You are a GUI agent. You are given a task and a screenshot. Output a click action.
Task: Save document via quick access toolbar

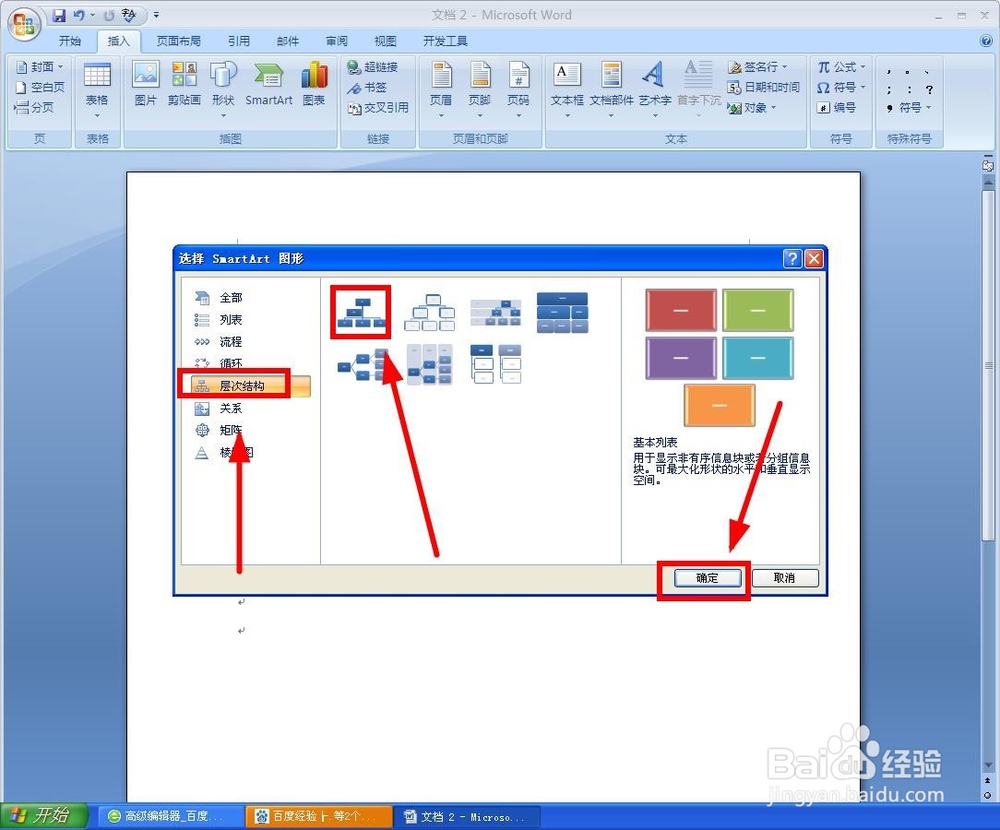[59, 15]
